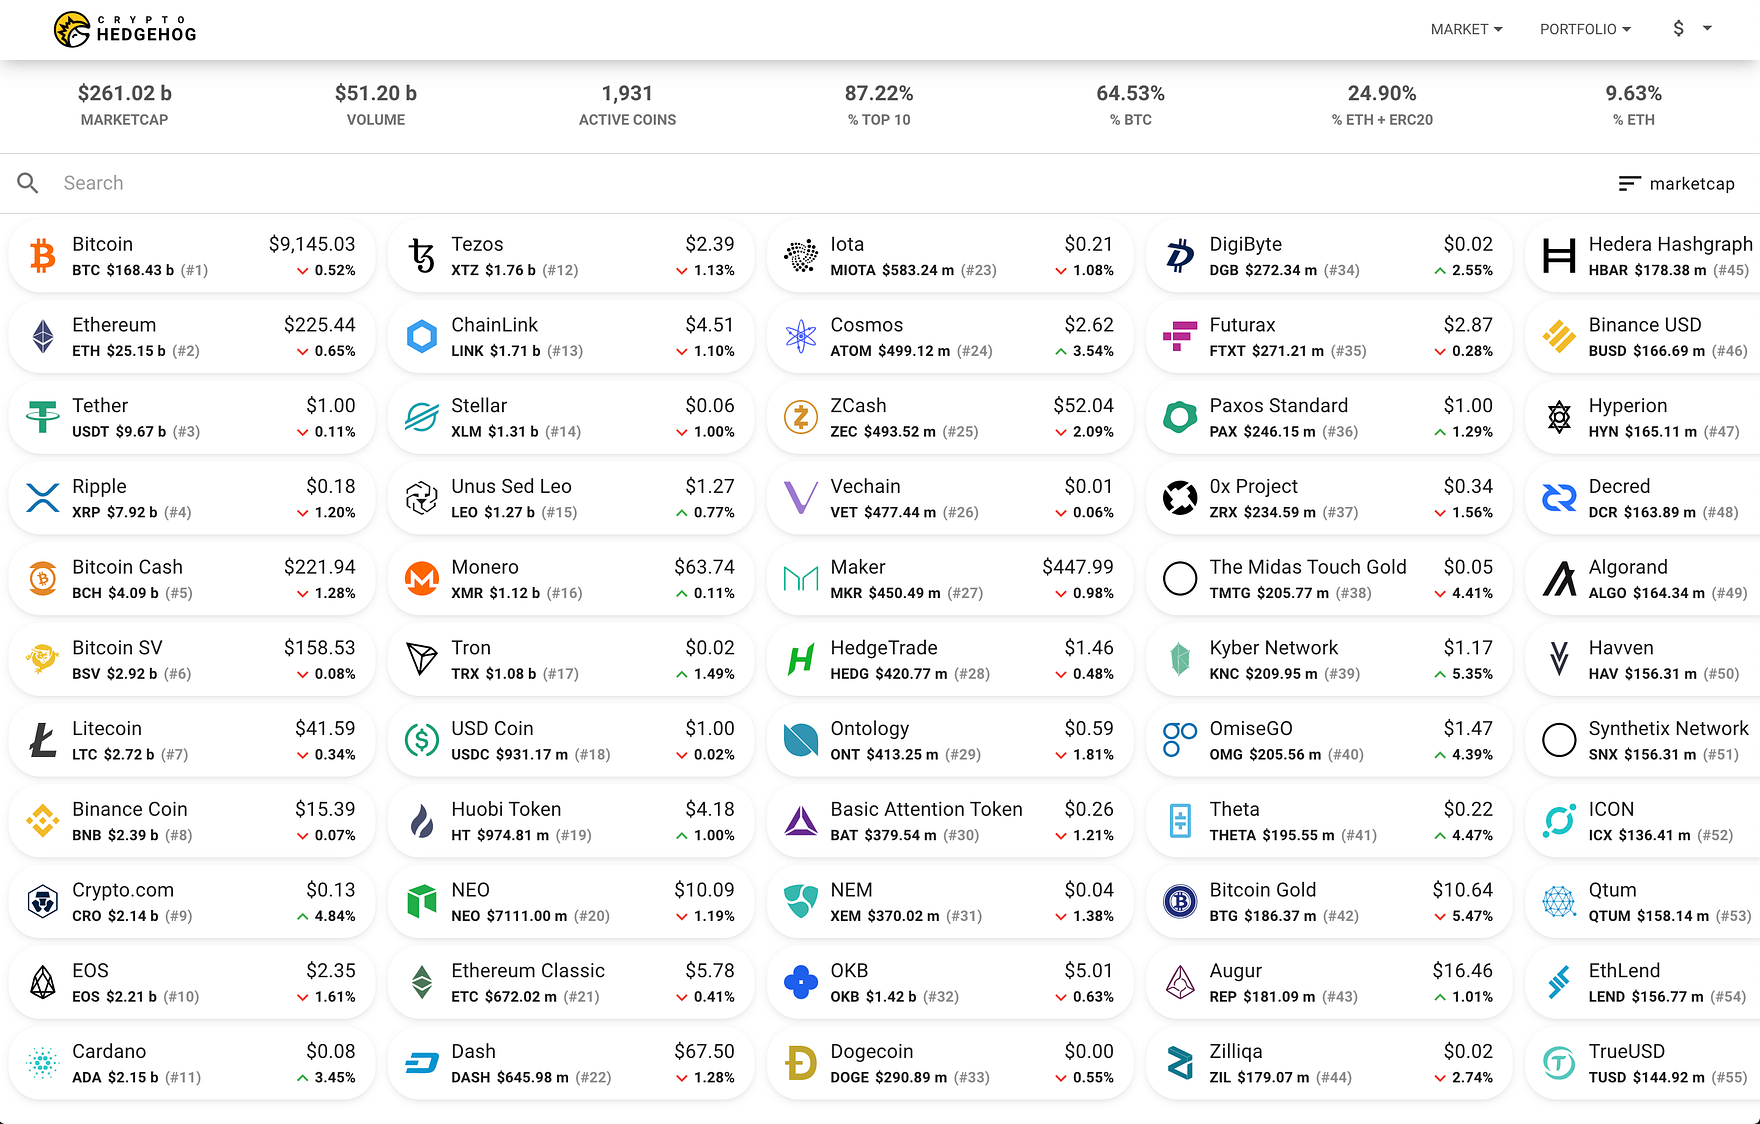Click the NEO green icon
Viewport: 1760px width, 1124px height.
click(x=422, y=902)
